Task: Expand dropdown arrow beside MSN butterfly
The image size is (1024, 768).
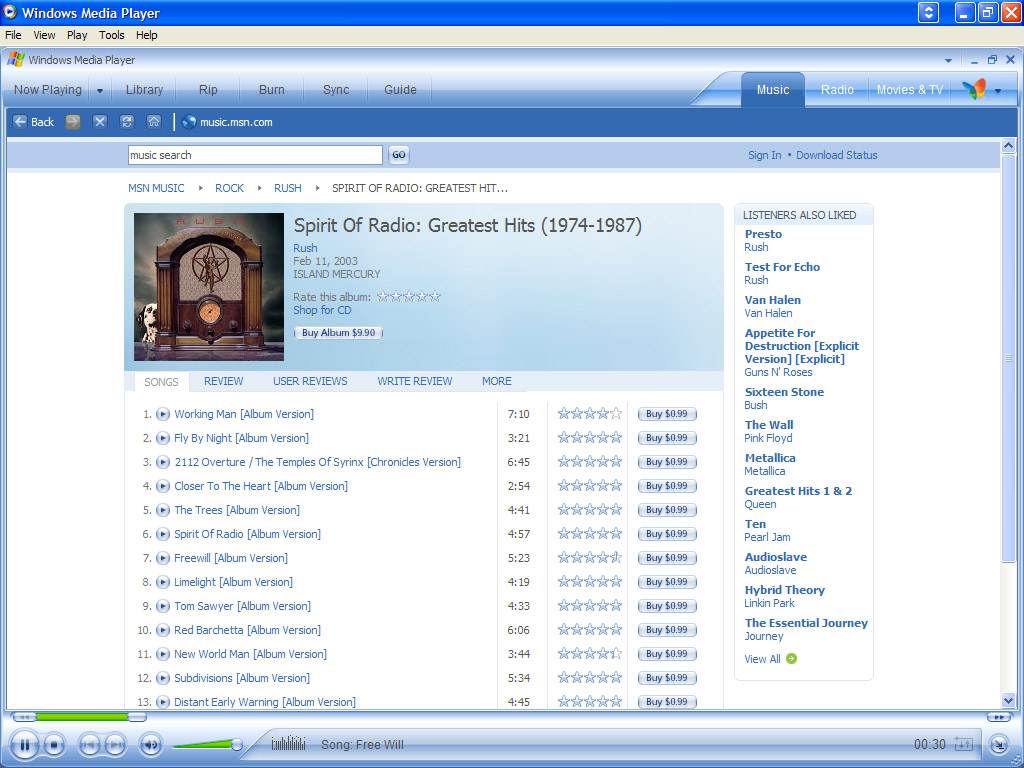Action: click(x=997, y=91)
